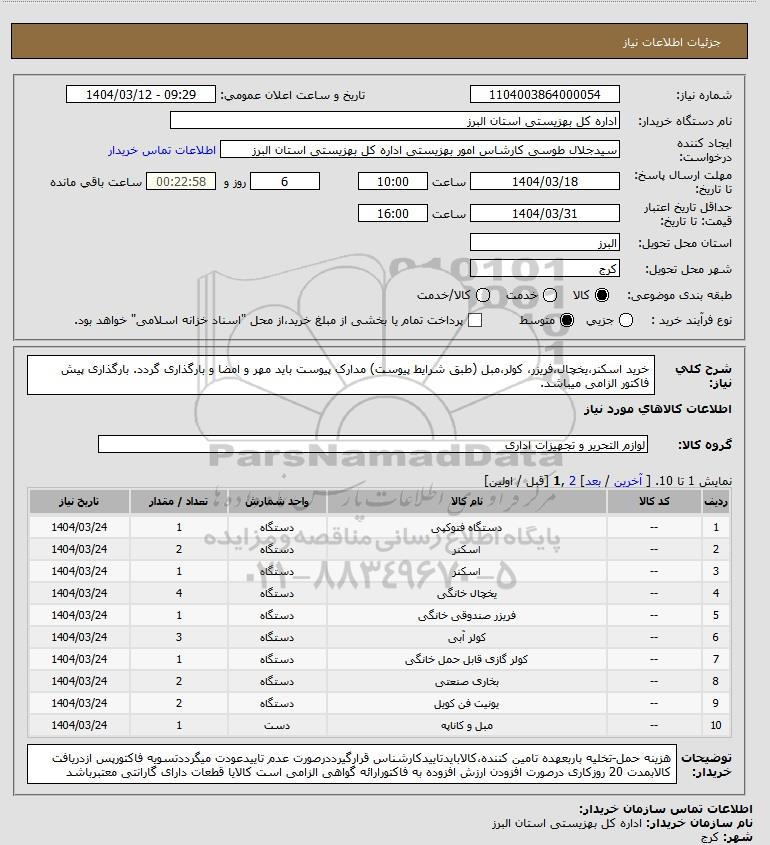Screen dimensions: 770x845
Task: Go to the بعد page link
Action: [x=593, y=481]
